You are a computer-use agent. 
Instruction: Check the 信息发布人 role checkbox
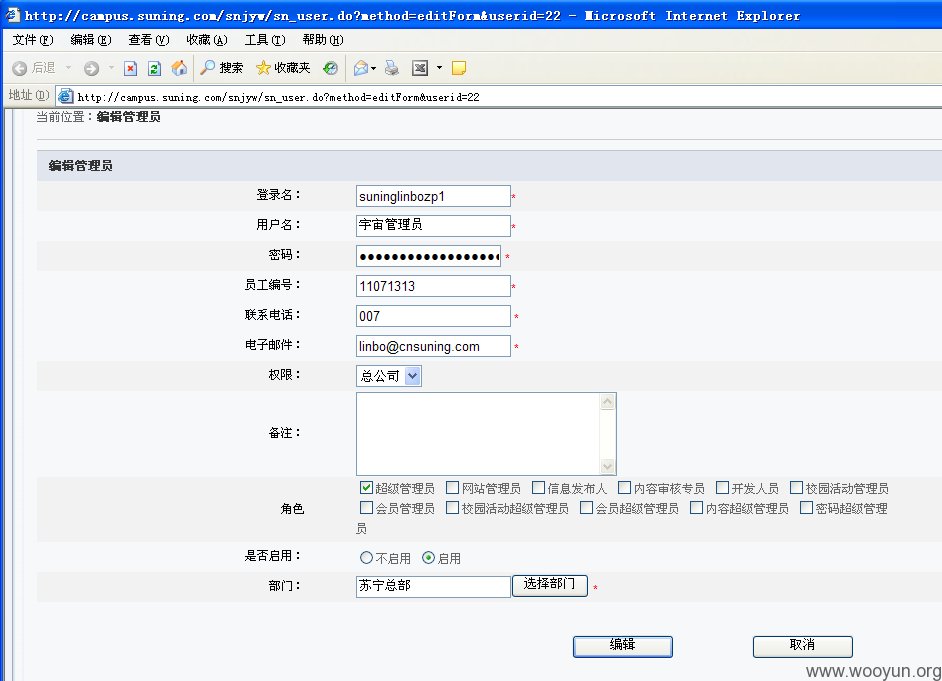point(538,488)
